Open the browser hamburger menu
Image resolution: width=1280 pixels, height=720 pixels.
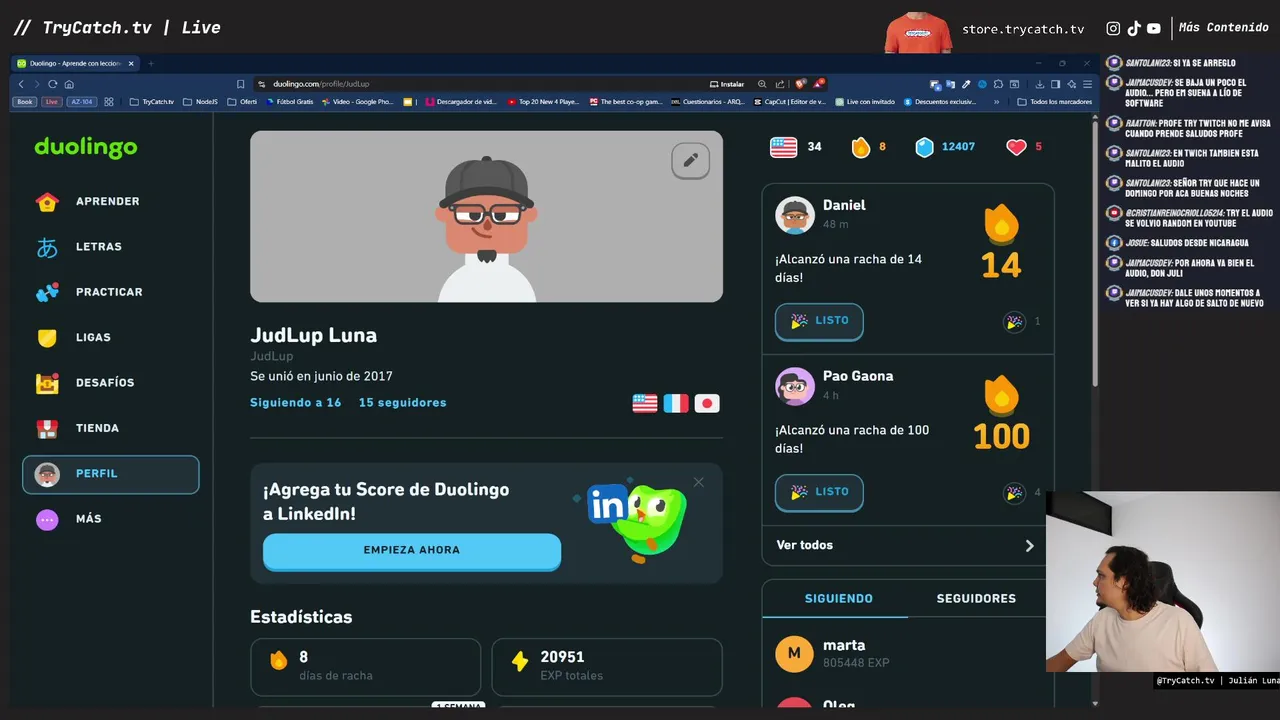(1087, 84)
